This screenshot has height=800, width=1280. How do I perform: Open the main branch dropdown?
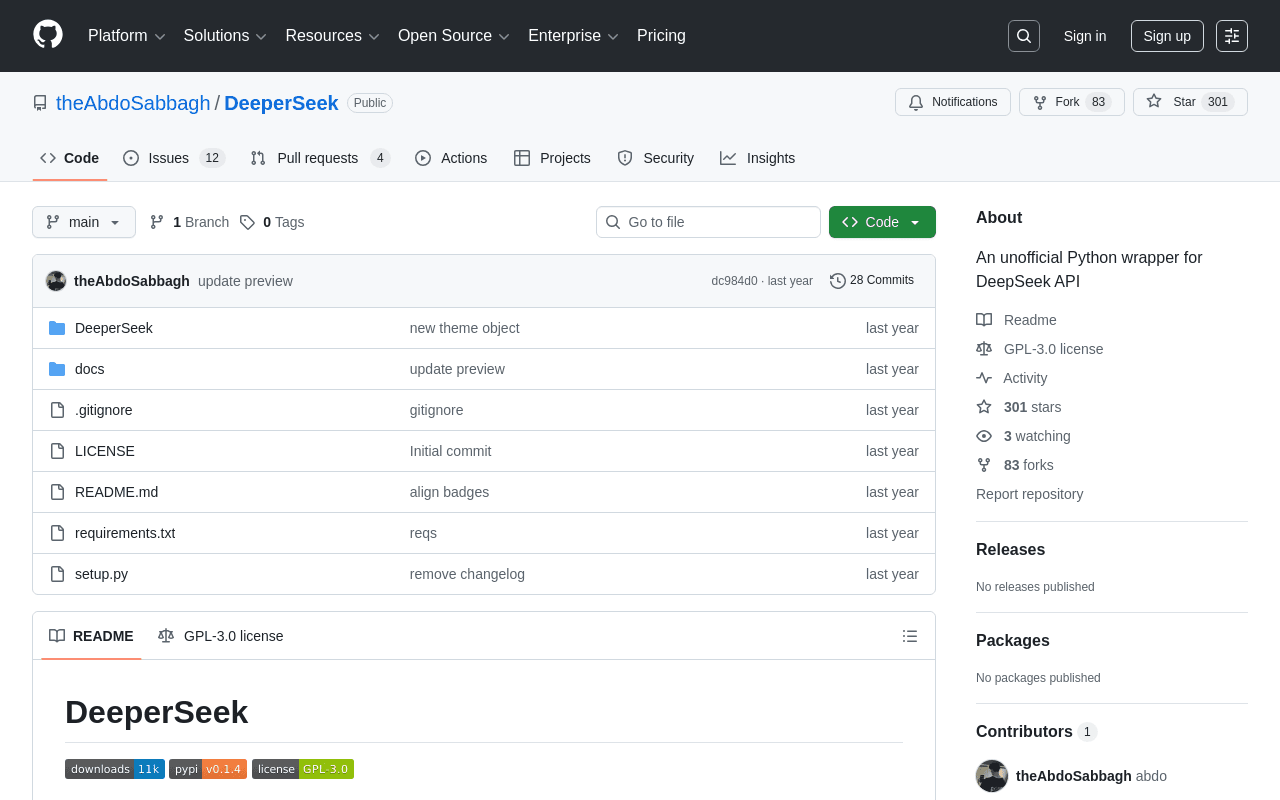[x=84, y=222]
